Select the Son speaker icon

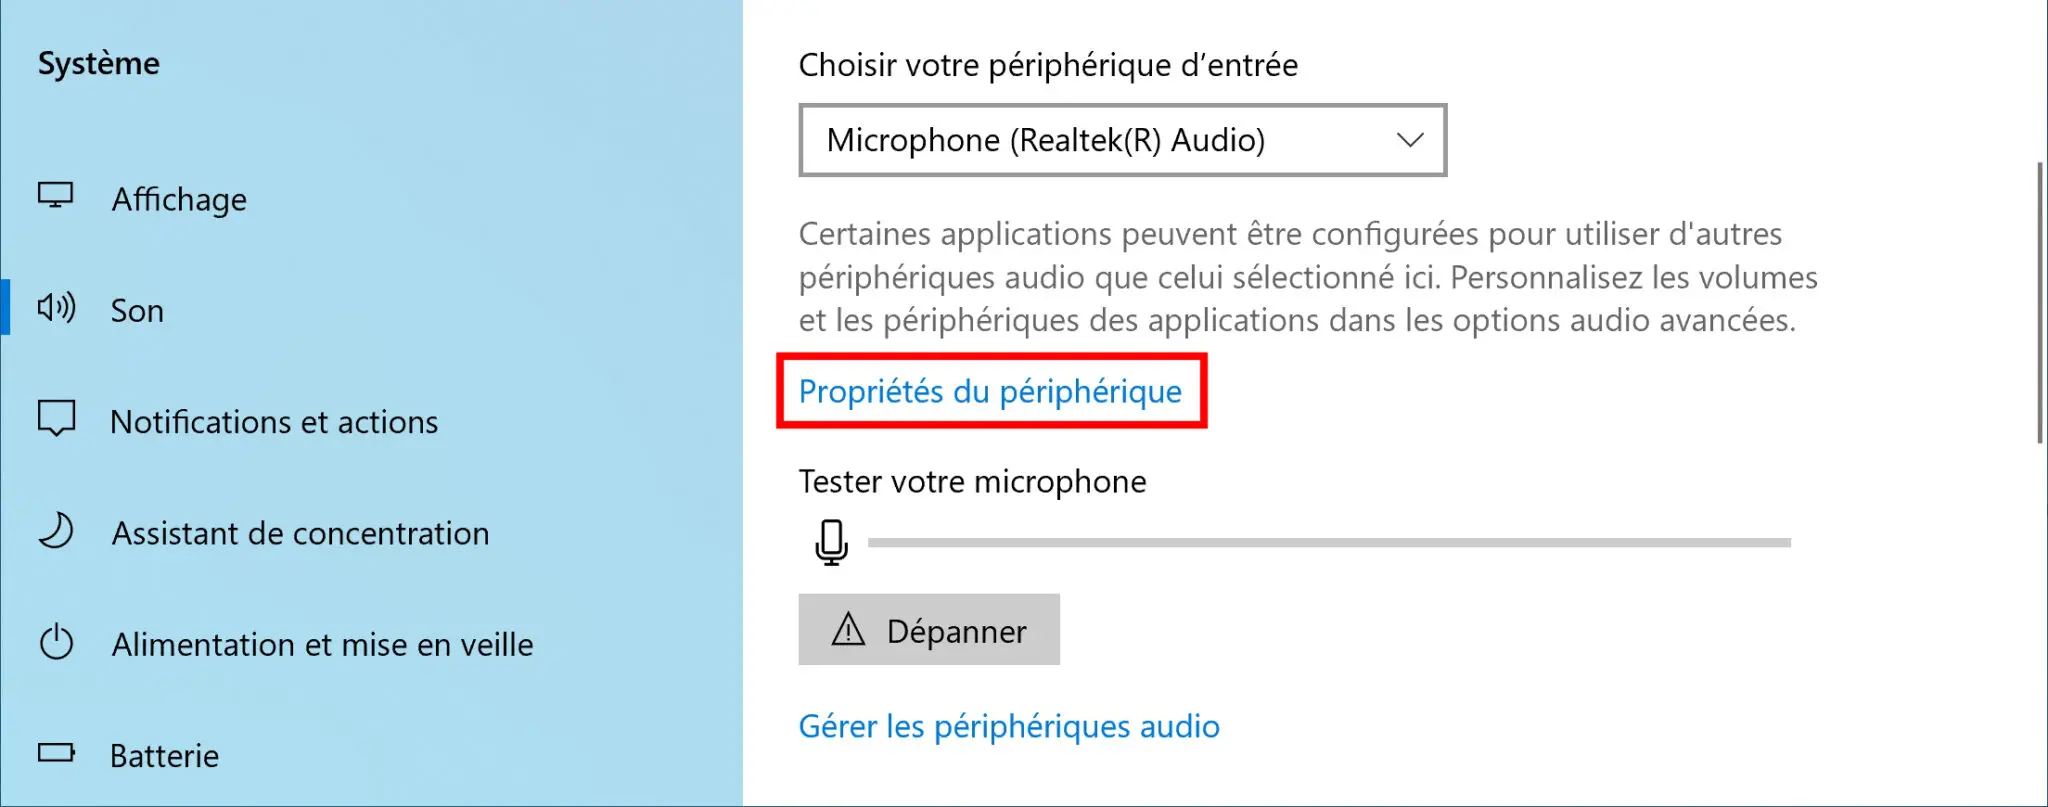click(x=57, y=310)
